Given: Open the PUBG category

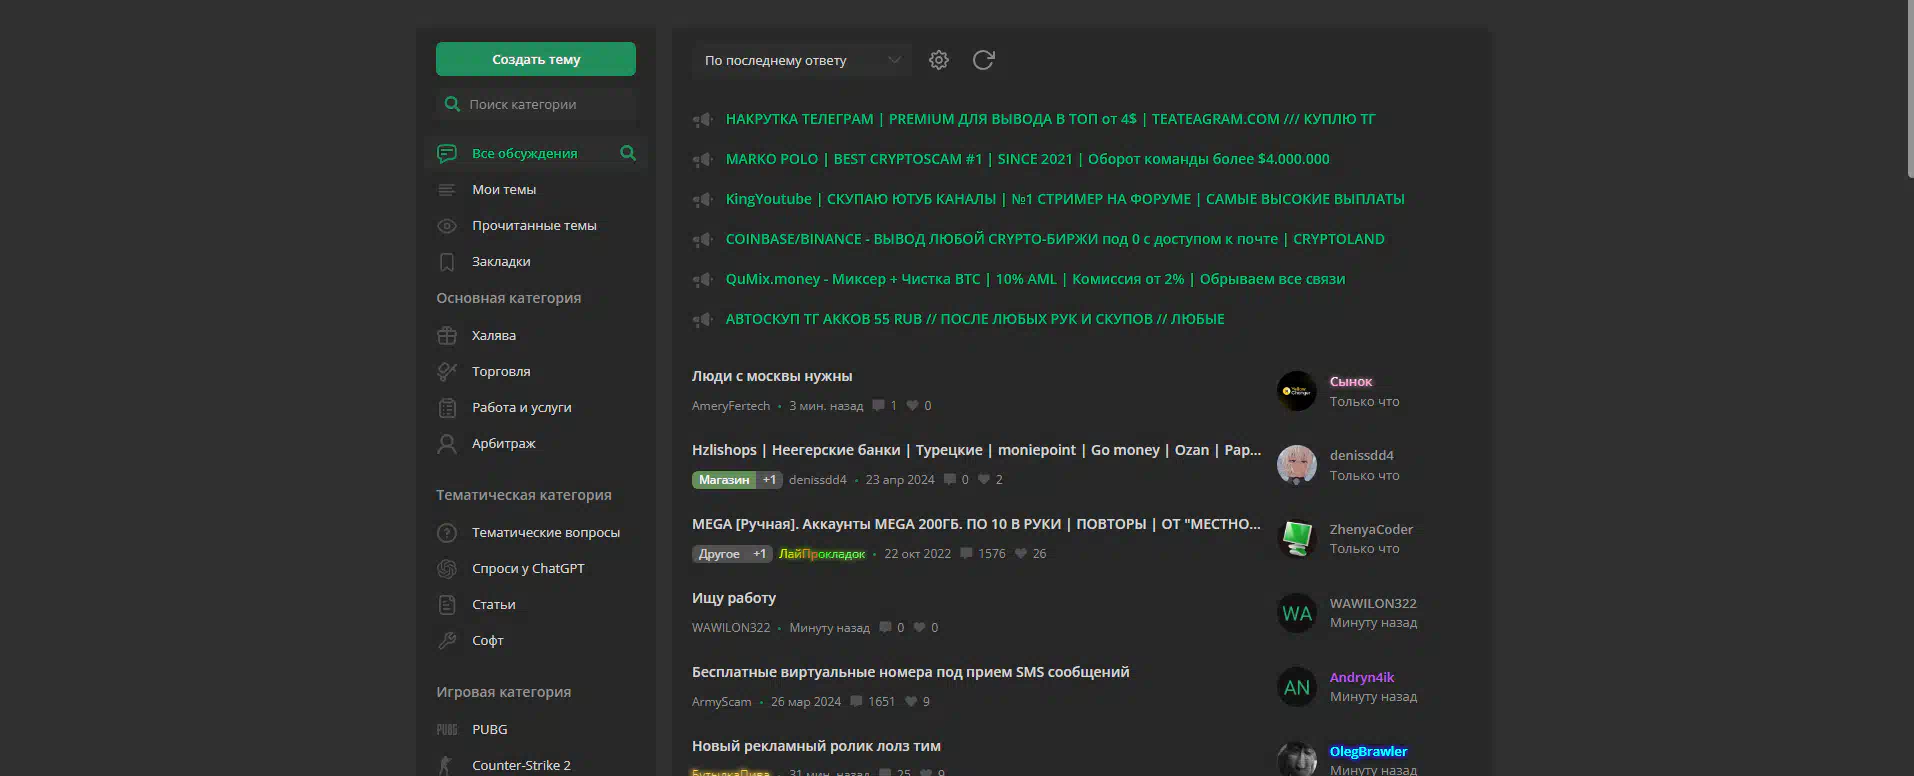Looking at the screenshot, I should 490,729.
